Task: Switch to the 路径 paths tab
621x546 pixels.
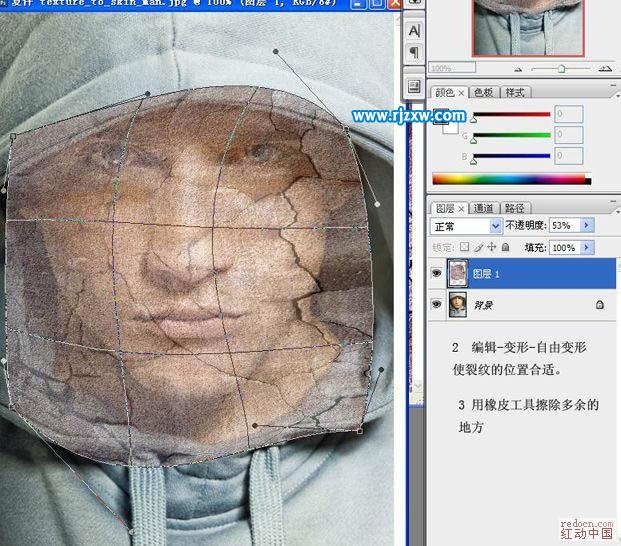Action: tap(515, 208)
